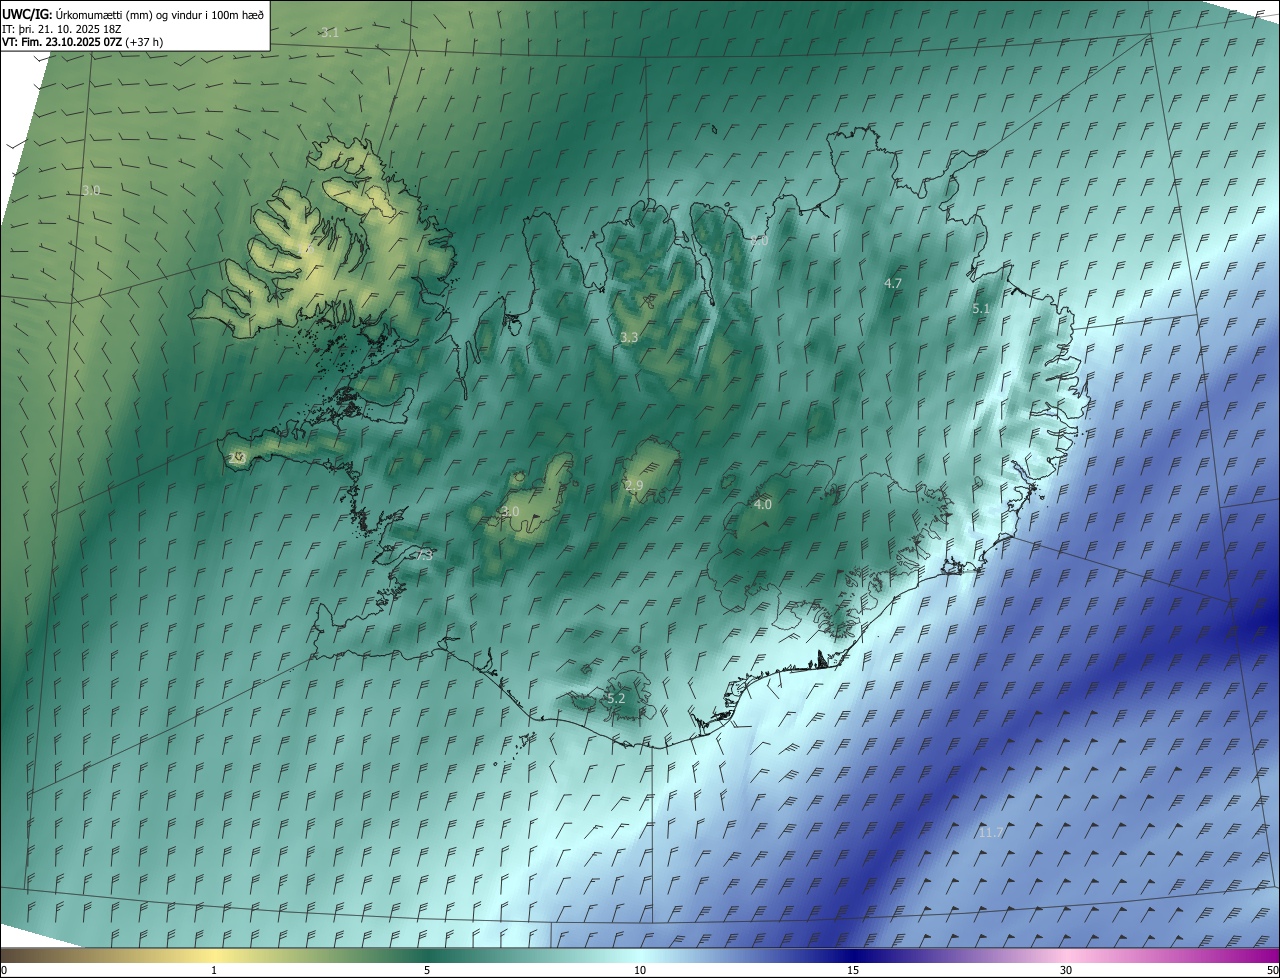Click the 7.3 value near Reykjanes
Viewport: 1280px width, 978px height.
424,555
